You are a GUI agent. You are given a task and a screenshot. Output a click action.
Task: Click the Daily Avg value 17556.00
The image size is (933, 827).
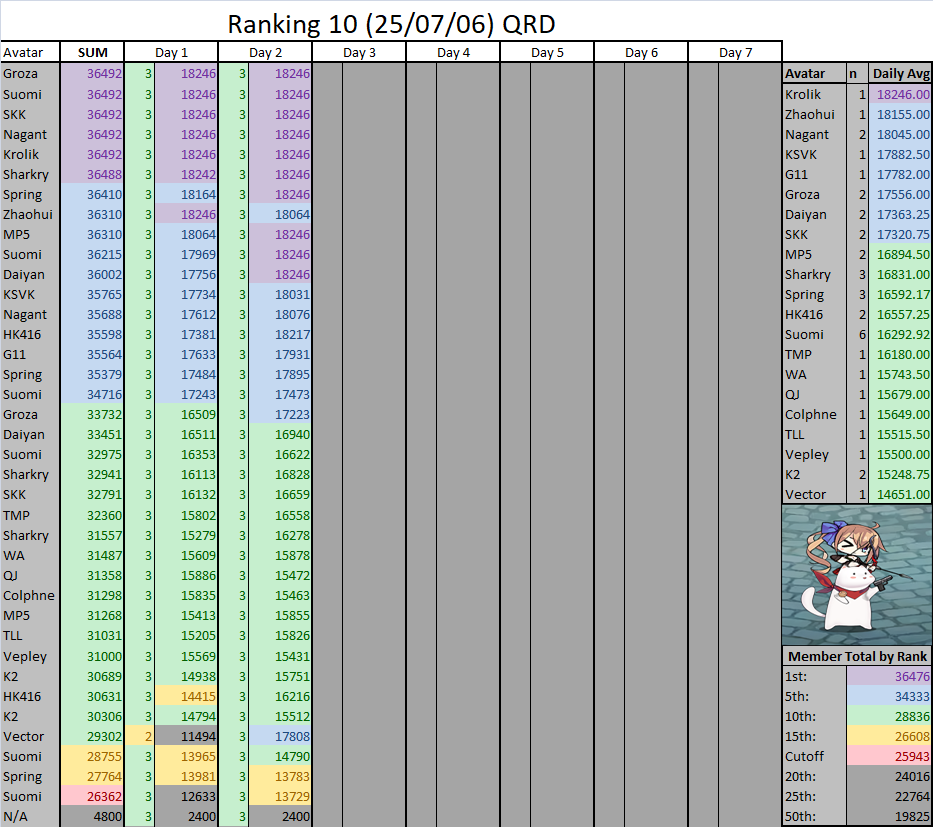[x=900, y=195]
